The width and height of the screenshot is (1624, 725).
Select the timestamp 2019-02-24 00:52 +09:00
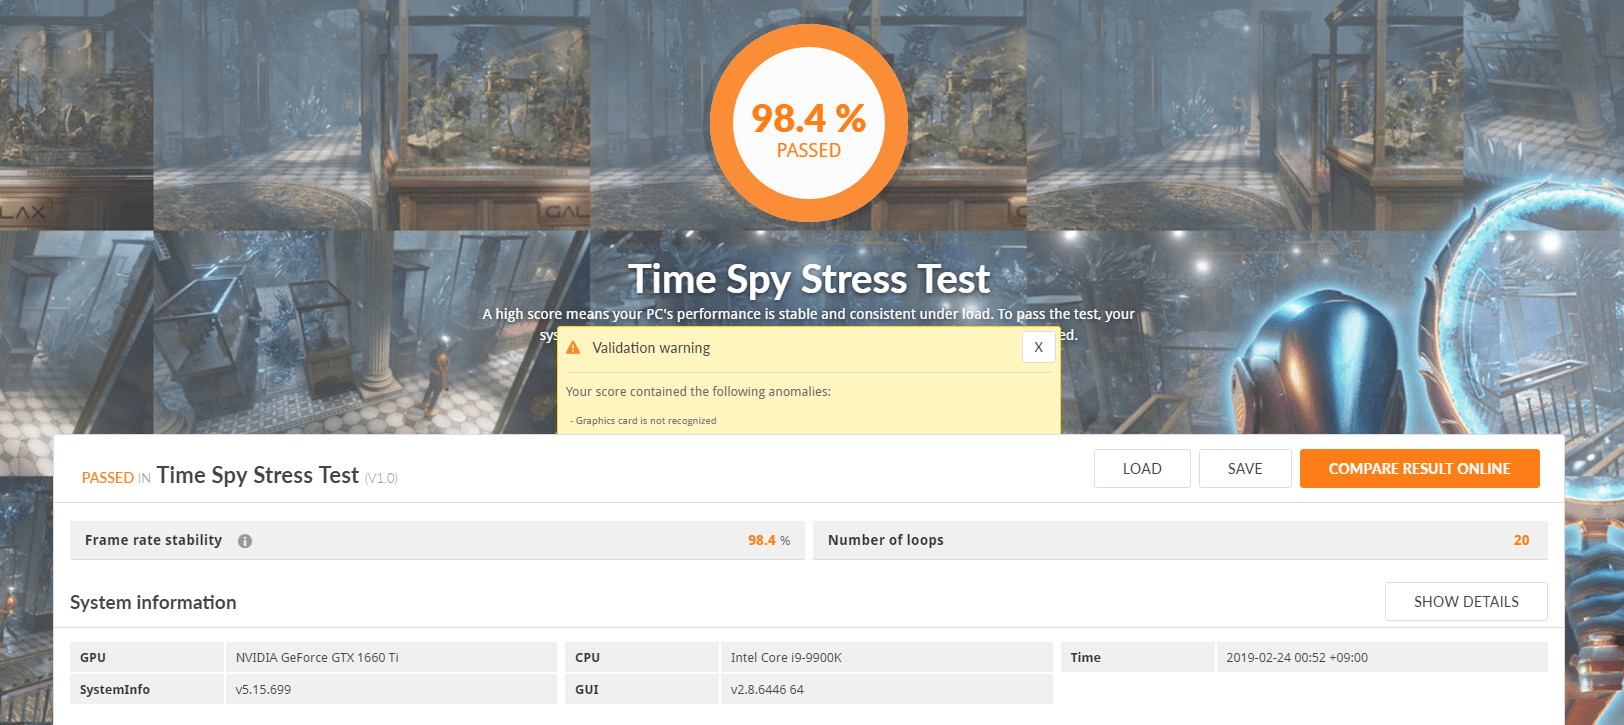1297,657
